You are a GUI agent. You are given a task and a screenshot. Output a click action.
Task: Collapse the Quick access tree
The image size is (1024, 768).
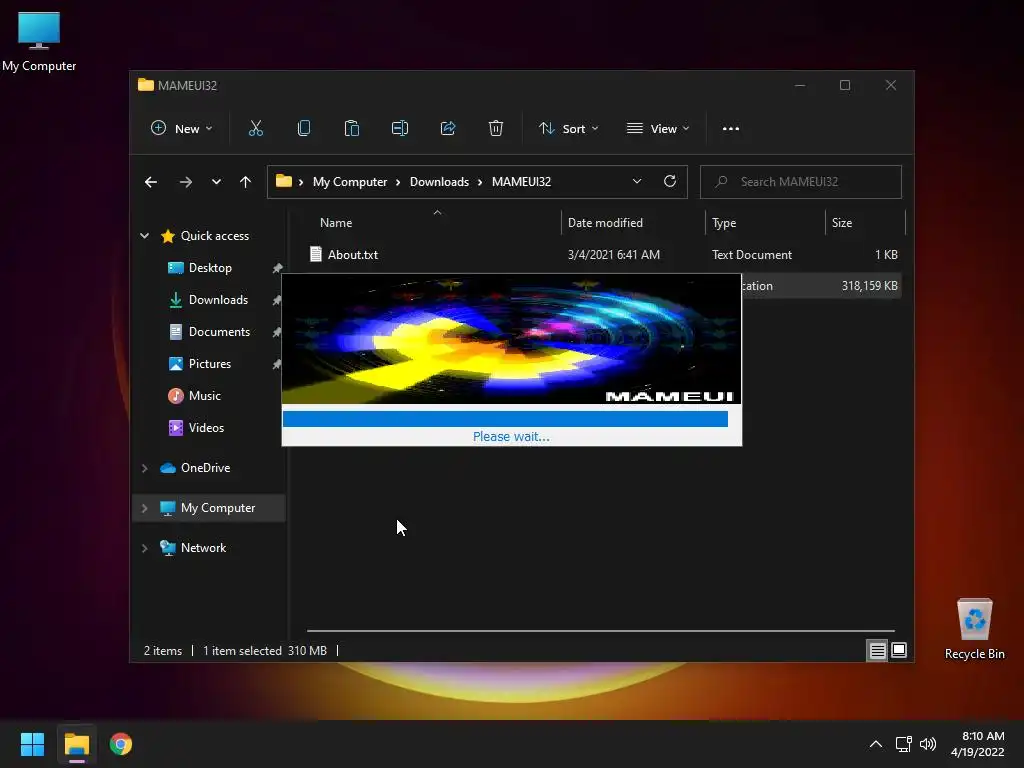coord(144,236)
